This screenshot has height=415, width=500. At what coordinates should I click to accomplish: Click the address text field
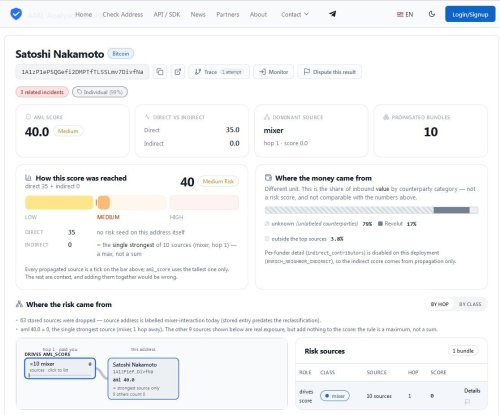point(82,72)
